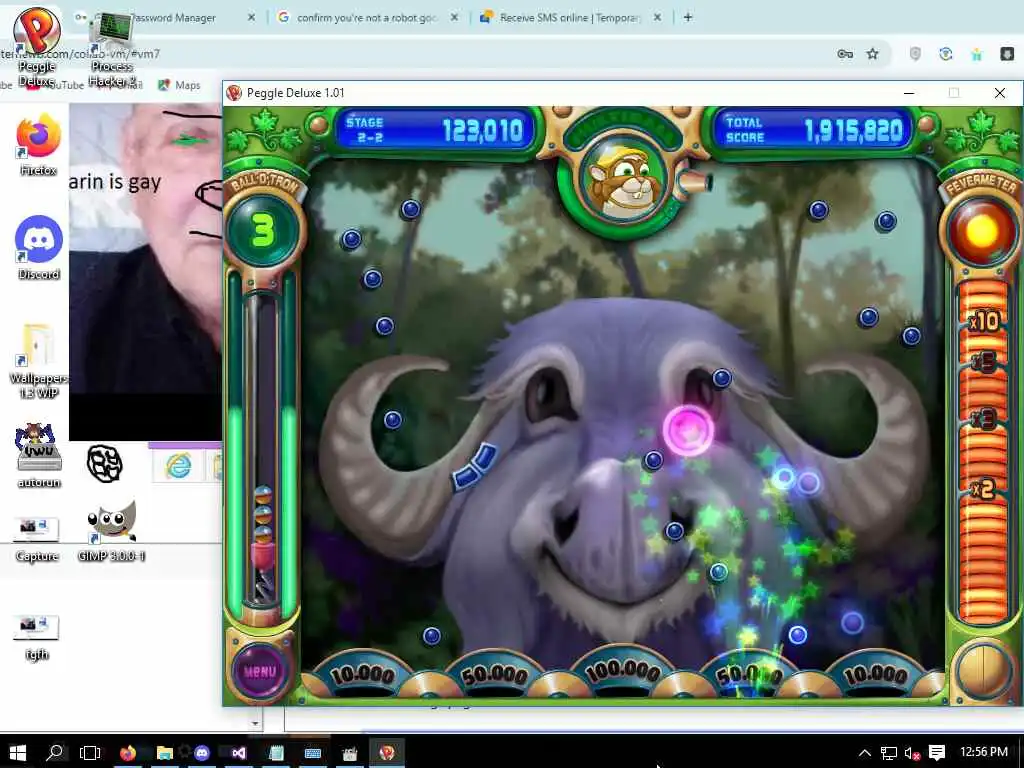1024x768 pixels.
Task: Minimize the Peggle Deluxe 1.01 window
Action: click(908, 93)
